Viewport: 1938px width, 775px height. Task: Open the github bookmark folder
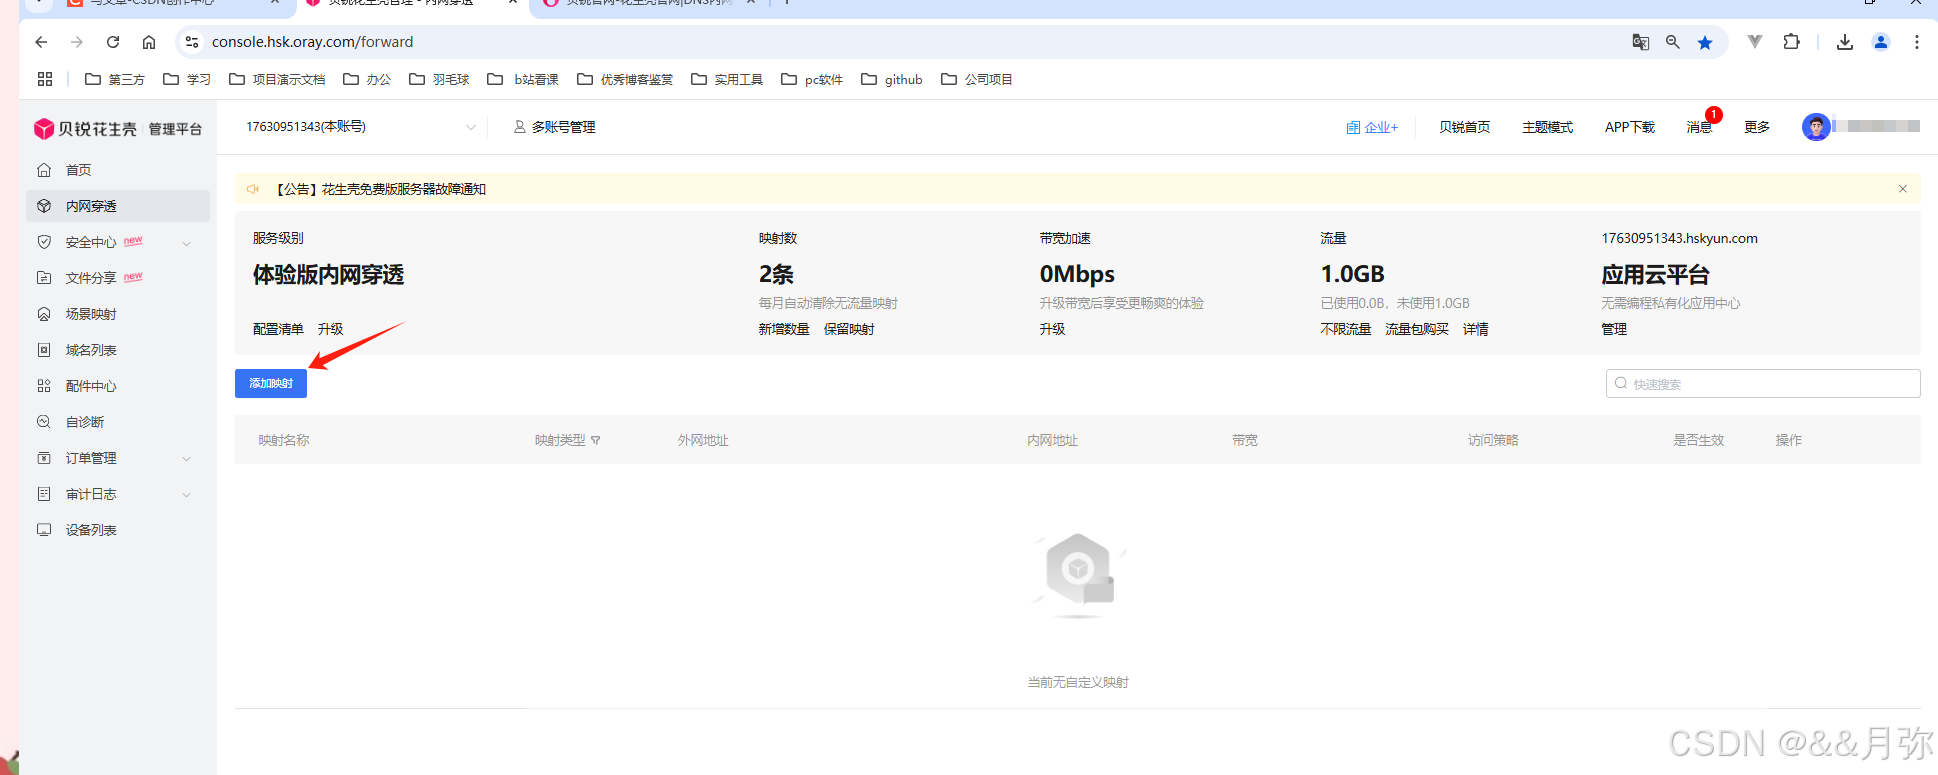892,79
